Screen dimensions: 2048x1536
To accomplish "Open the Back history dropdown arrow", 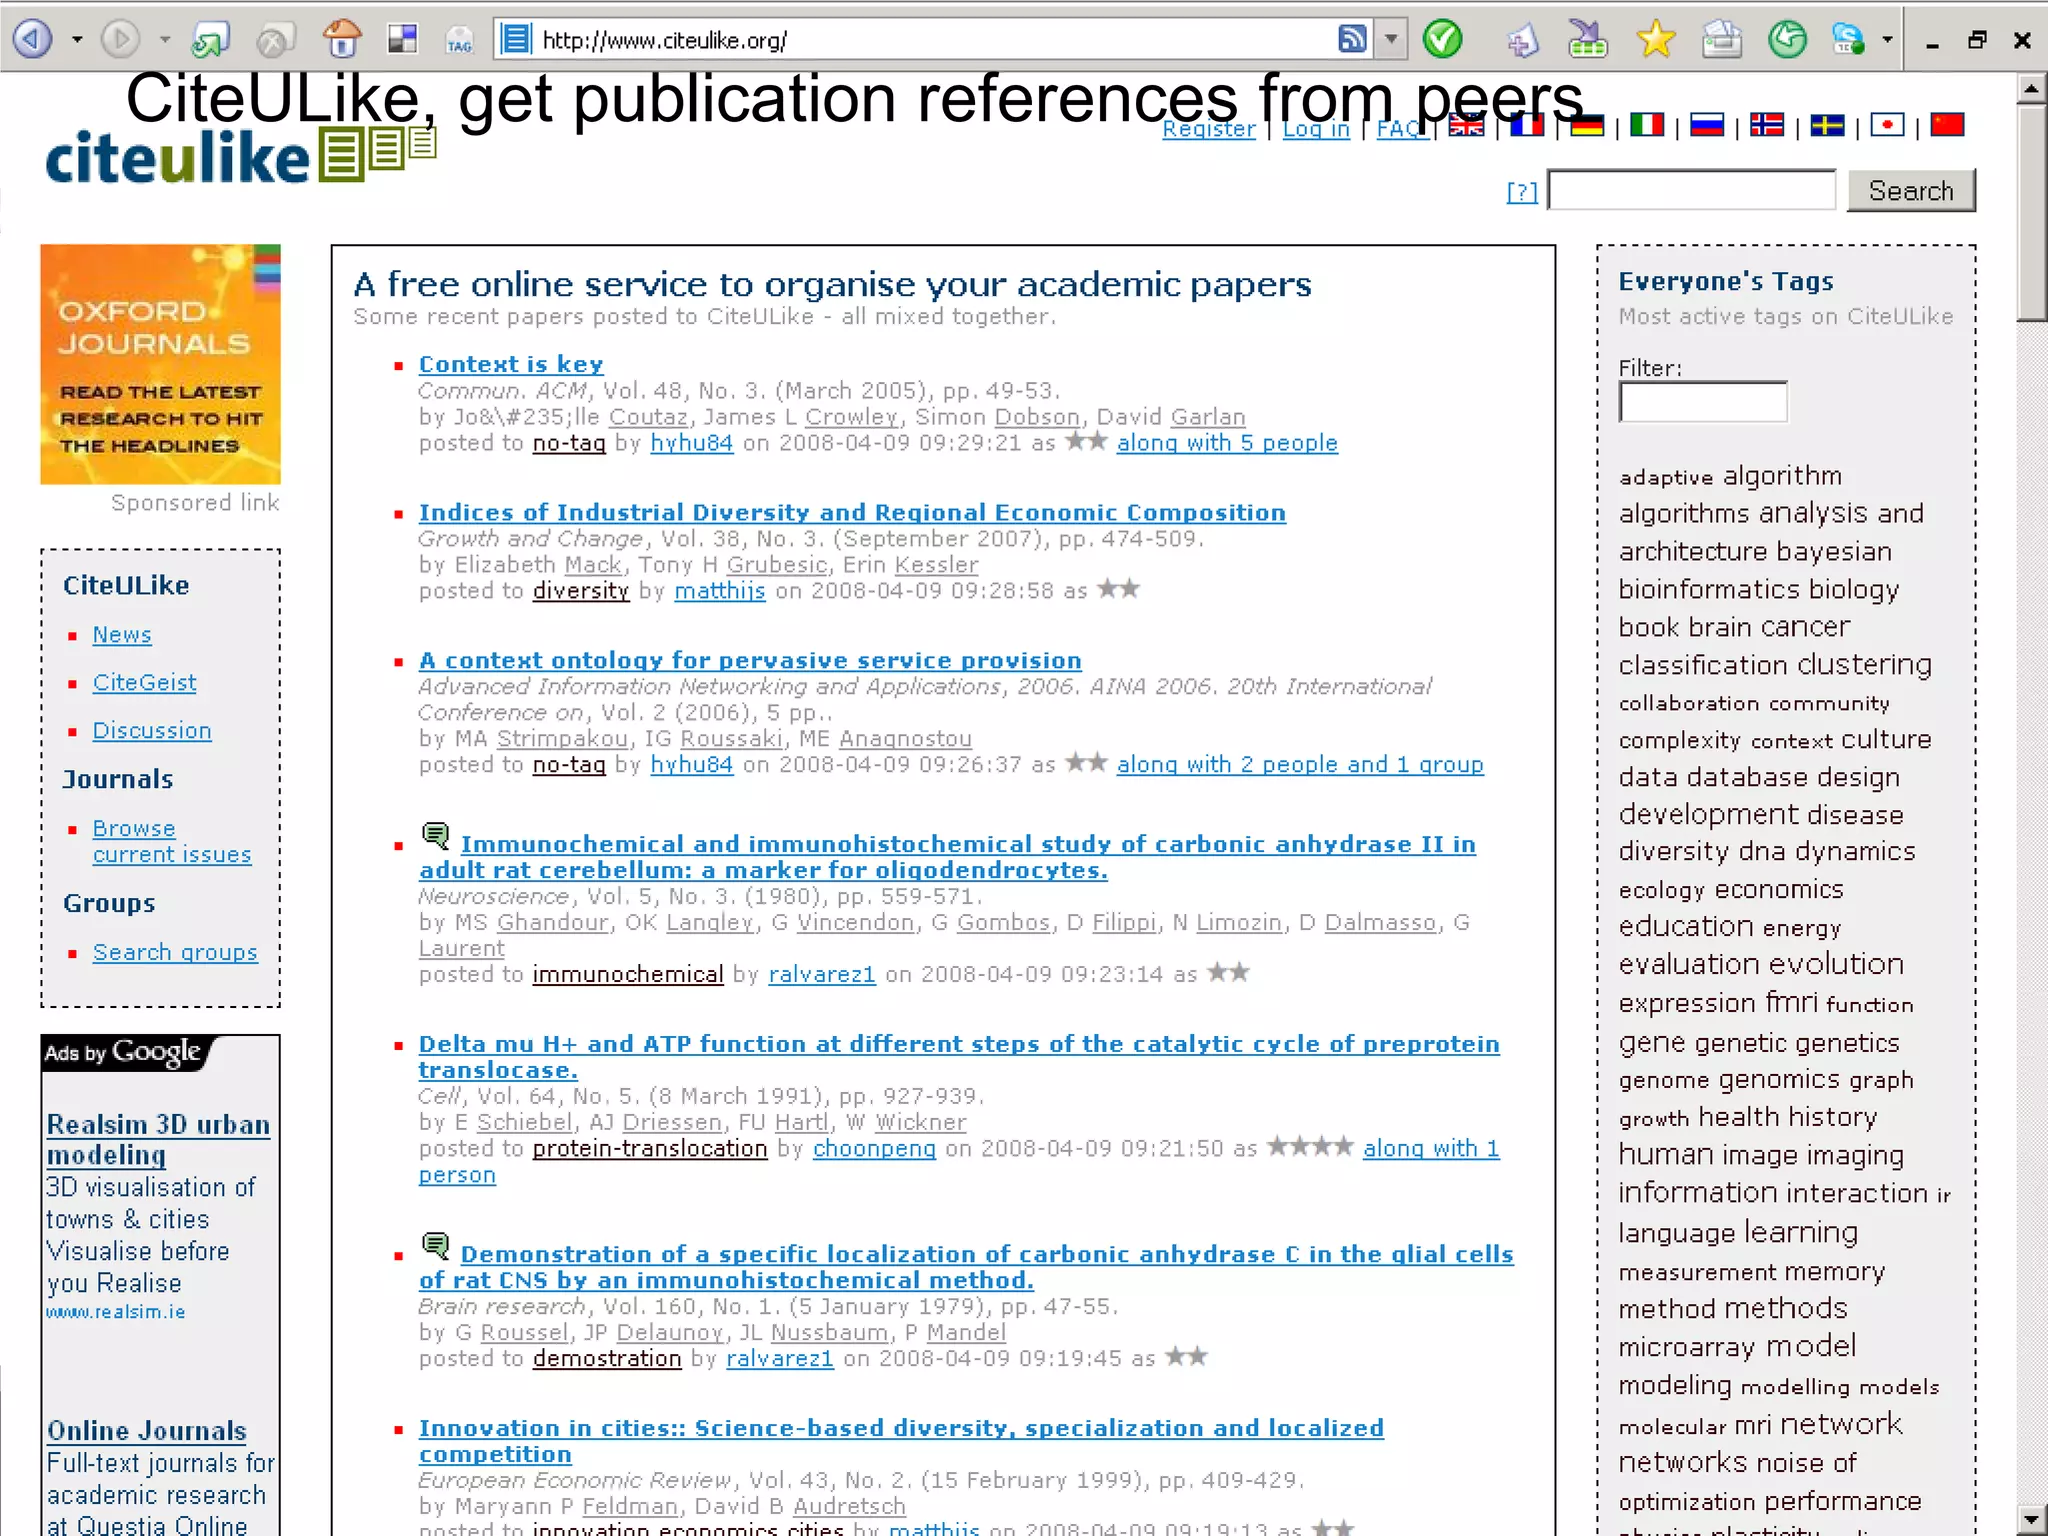I will click(77, 41).
